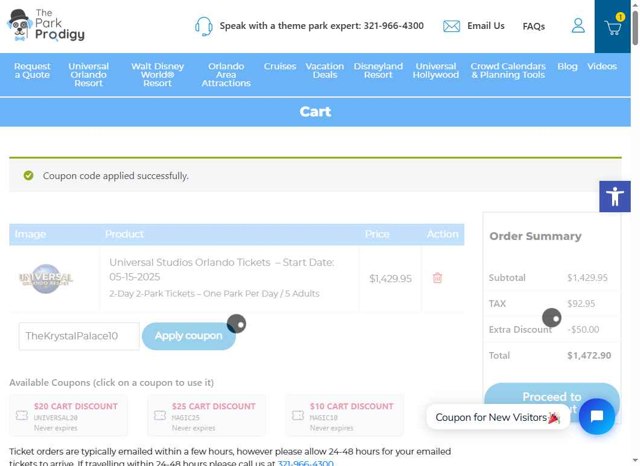Image resolution: width=640 pixels, height=466 pixels.
Task: Open the chat bubble widget
Action: click(596, 416)
